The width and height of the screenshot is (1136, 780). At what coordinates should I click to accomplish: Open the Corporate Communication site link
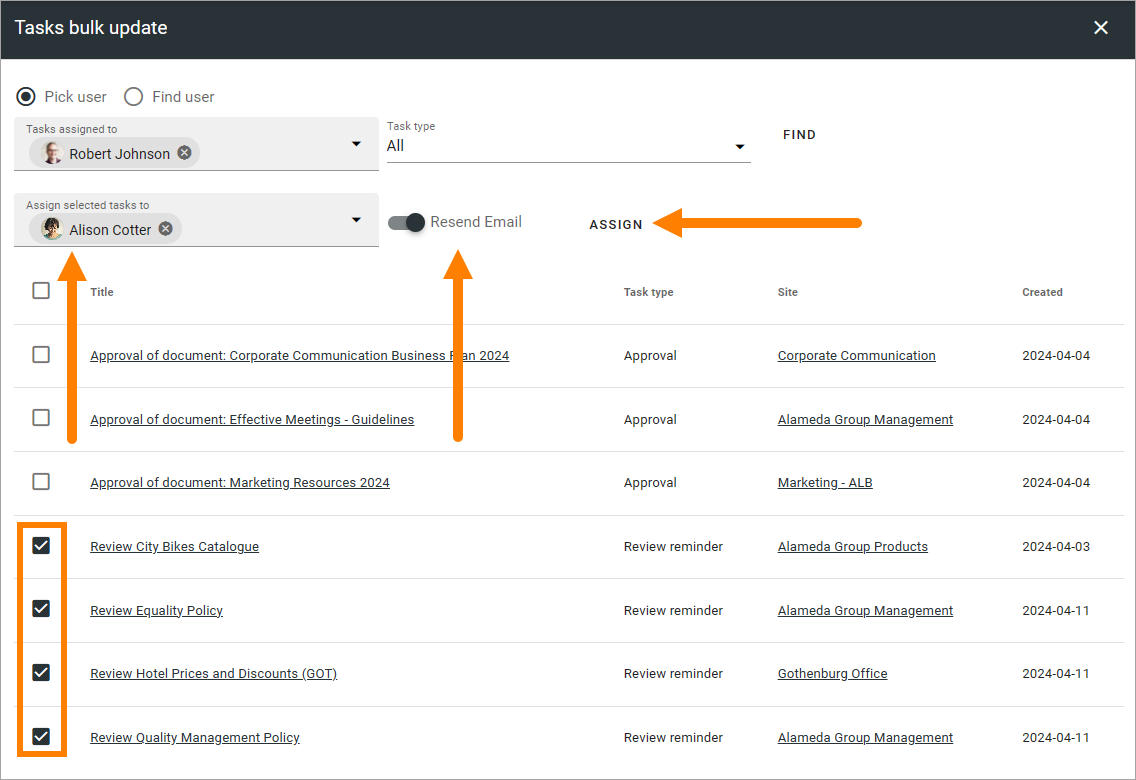pos(856,356)
